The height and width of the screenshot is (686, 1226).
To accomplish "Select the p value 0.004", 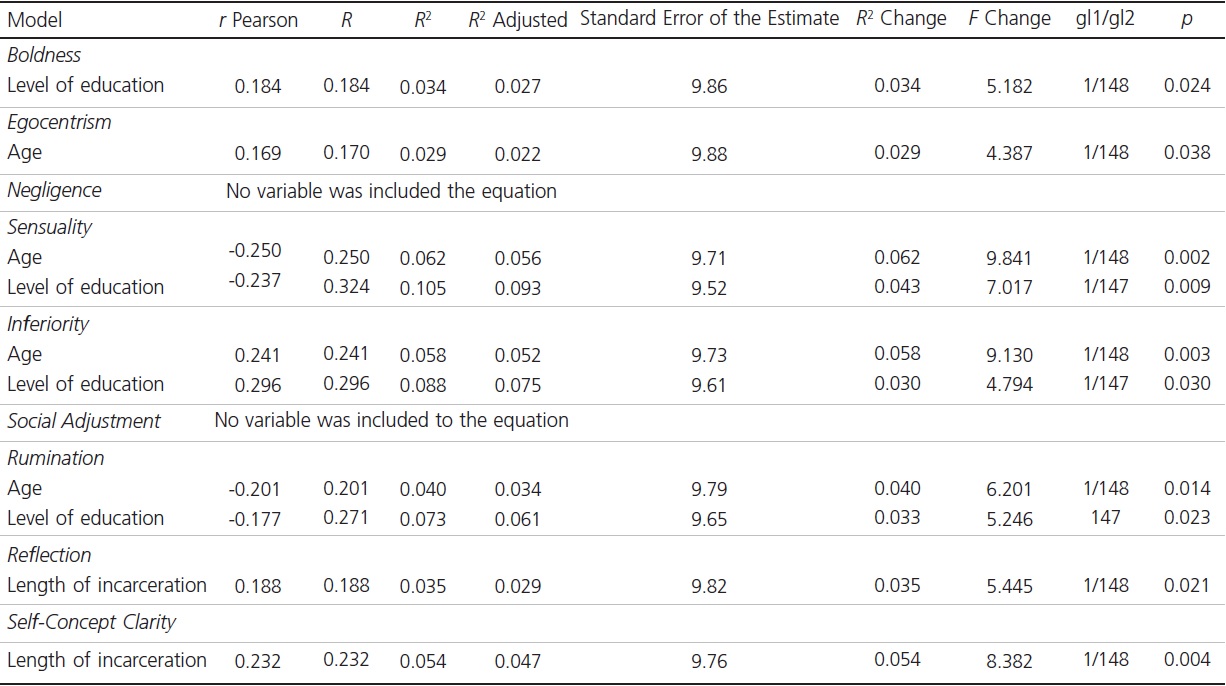I will [1186, 660].
